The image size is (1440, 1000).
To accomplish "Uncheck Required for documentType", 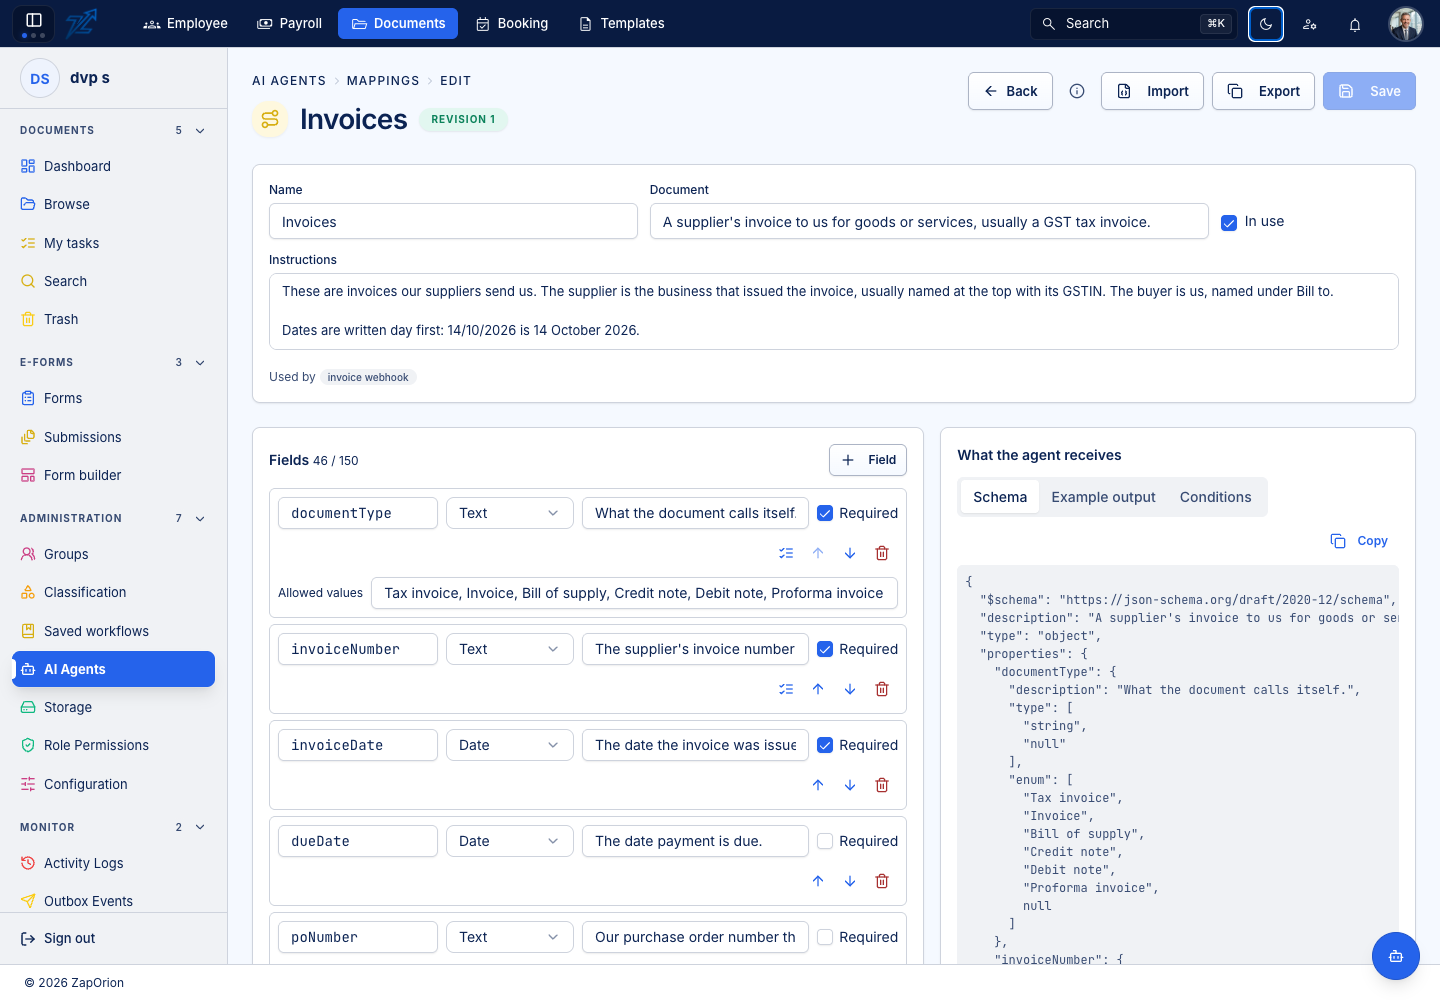I will coord(825,513).
